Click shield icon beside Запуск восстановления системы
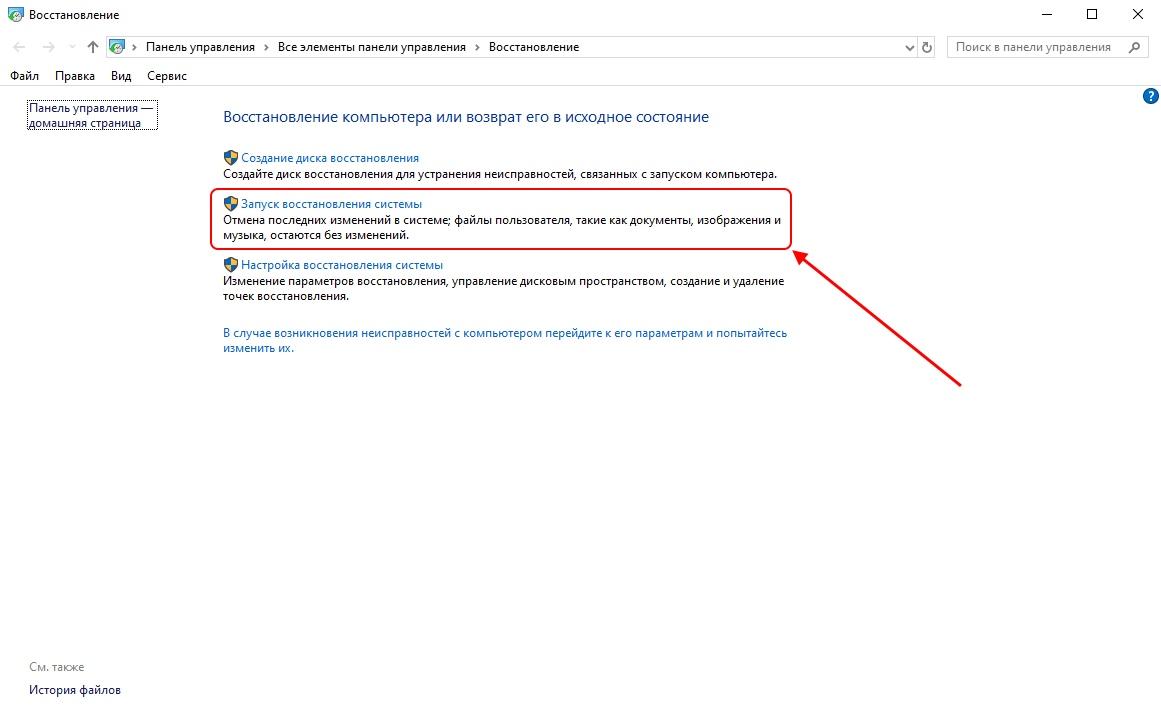Screen dimensions: 1161x717 coord(231,204)
